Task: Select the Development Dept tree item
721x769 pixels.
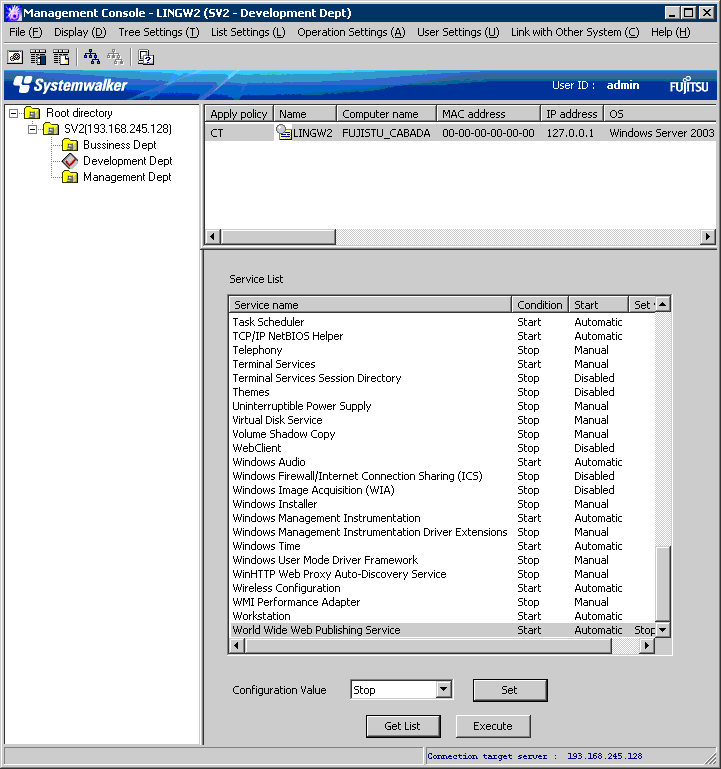Action: pos(128,161)
